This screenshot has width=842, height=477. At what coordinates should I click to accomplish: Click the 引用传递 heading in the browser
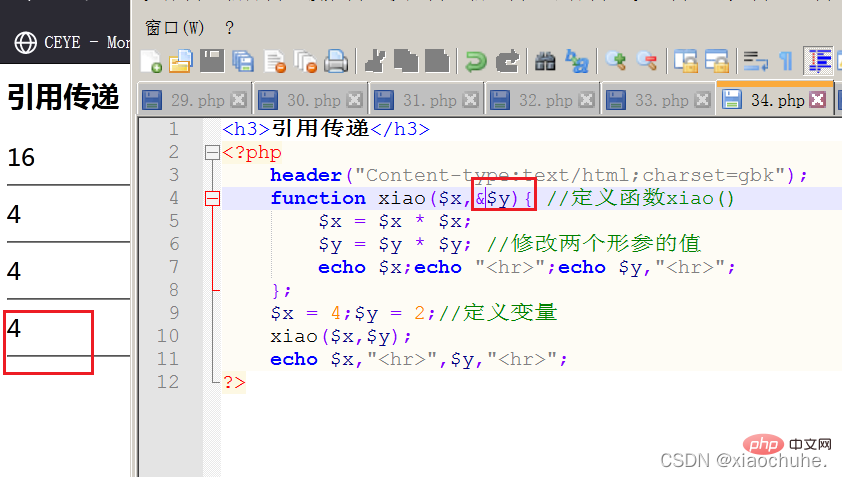[63, 97]
